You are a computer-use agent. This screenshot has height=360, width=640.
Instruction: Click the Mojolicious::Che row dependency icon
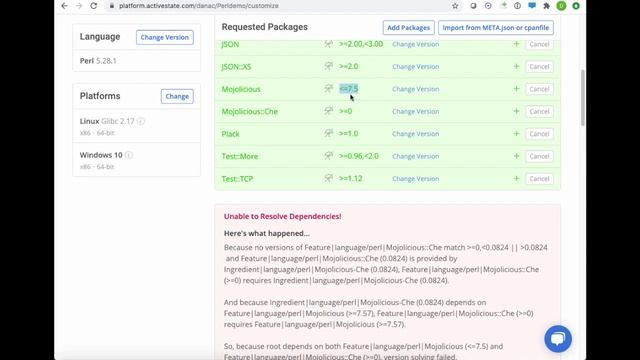(329, 111)
